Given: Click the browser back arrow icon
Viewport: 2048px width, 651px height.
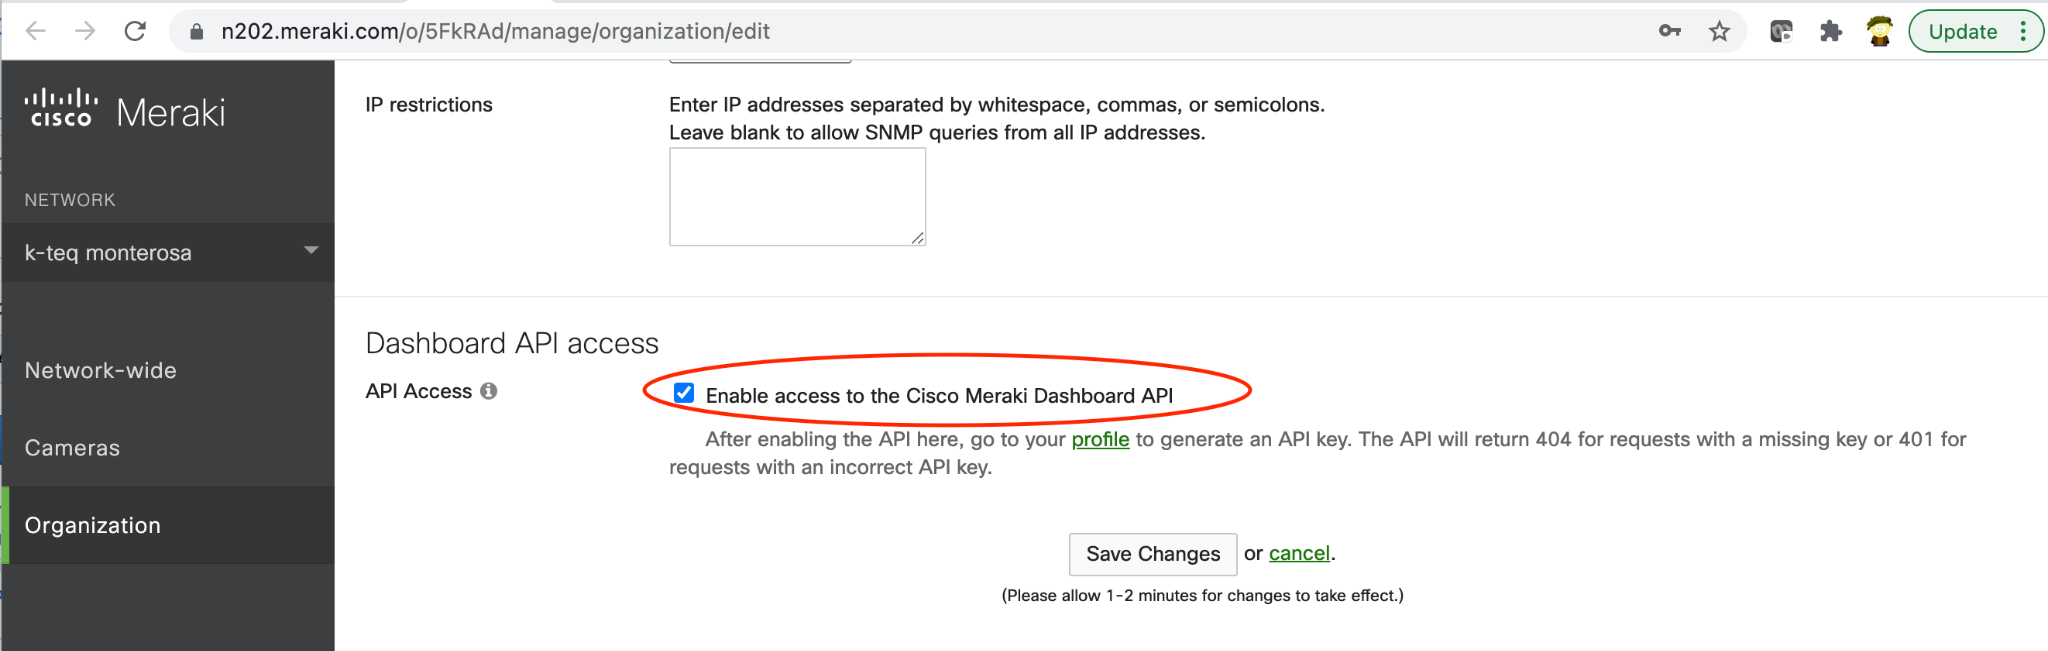Looking at the screenshot, I should point(36,31).
